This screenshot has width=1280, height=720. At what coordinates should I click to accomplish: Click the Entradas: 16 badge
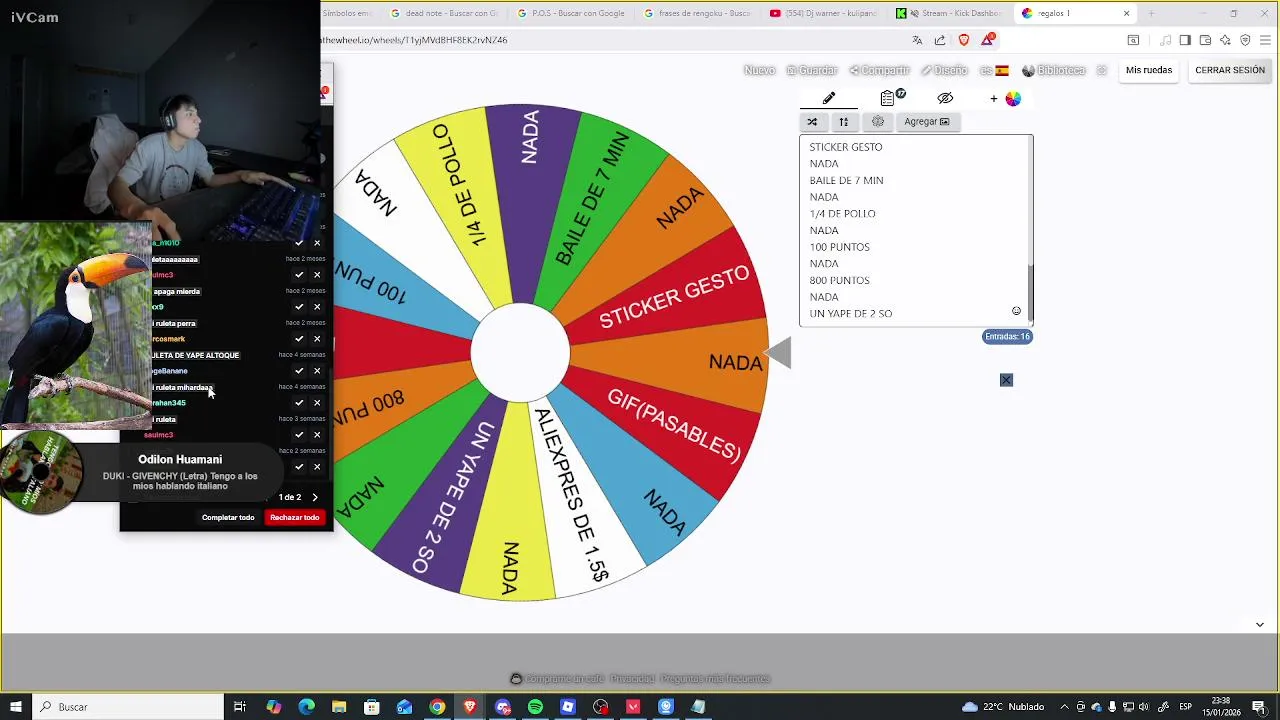1007,336
